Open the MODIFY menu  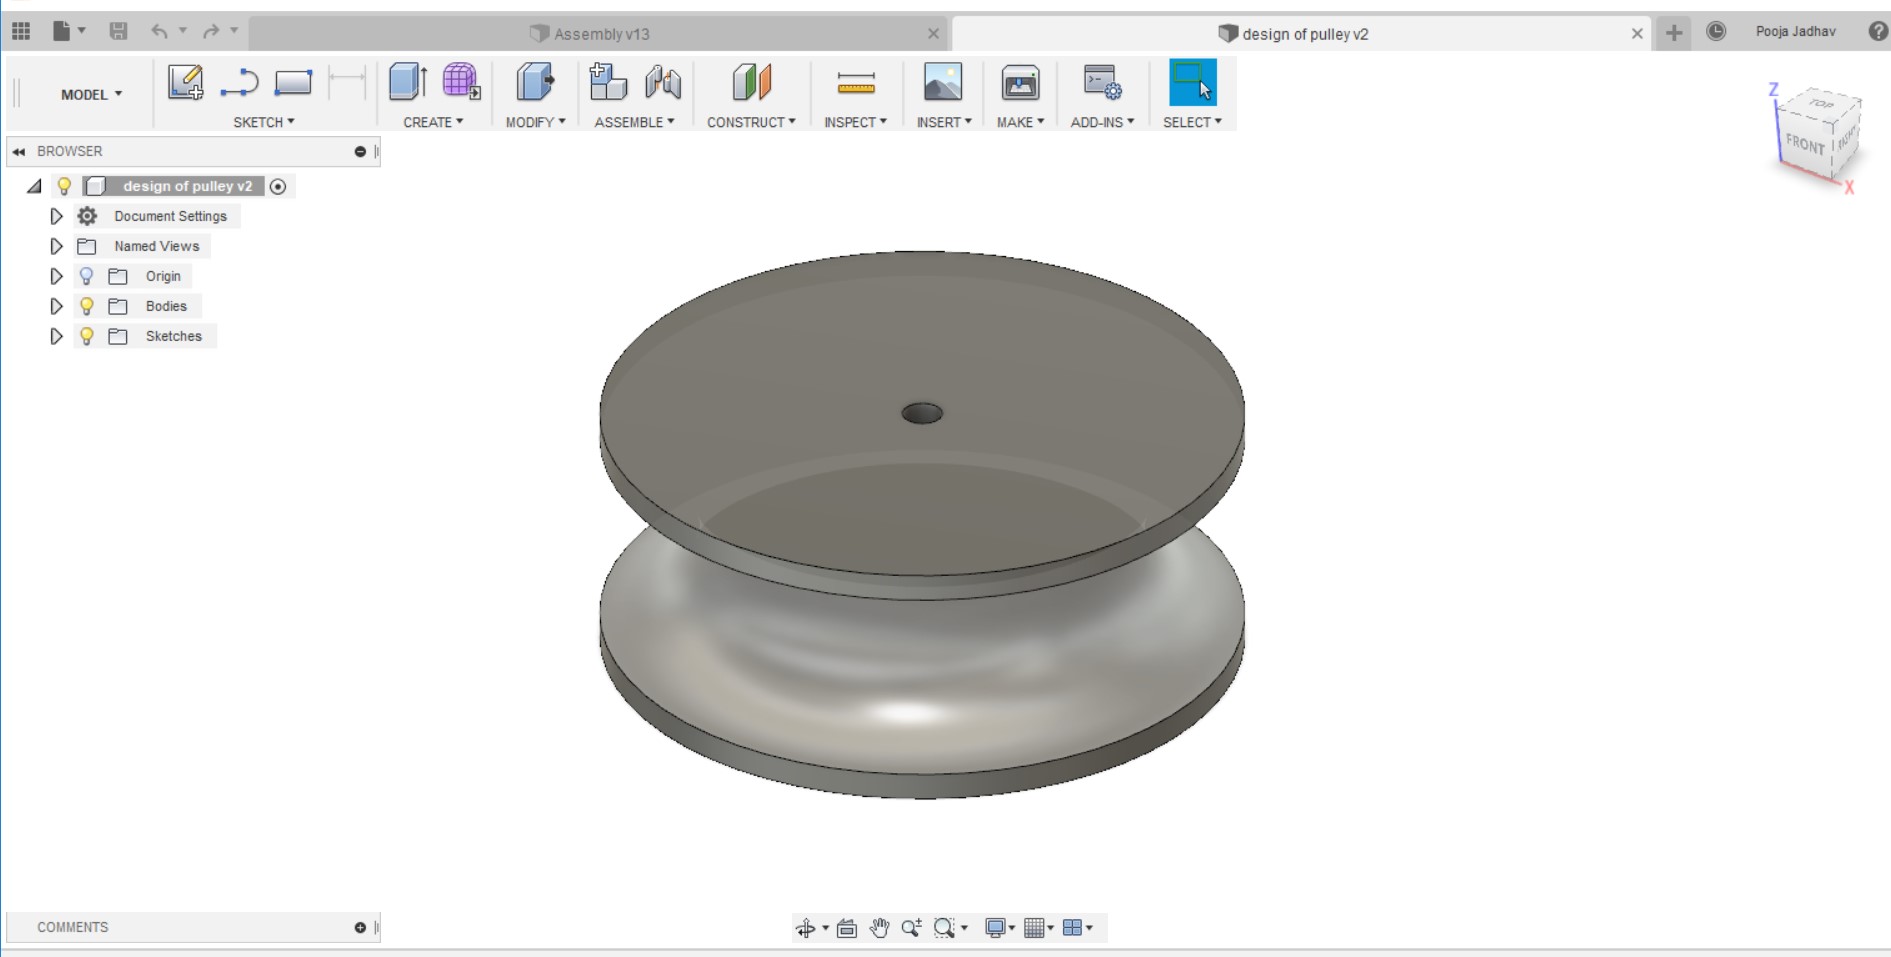point(535,122)
